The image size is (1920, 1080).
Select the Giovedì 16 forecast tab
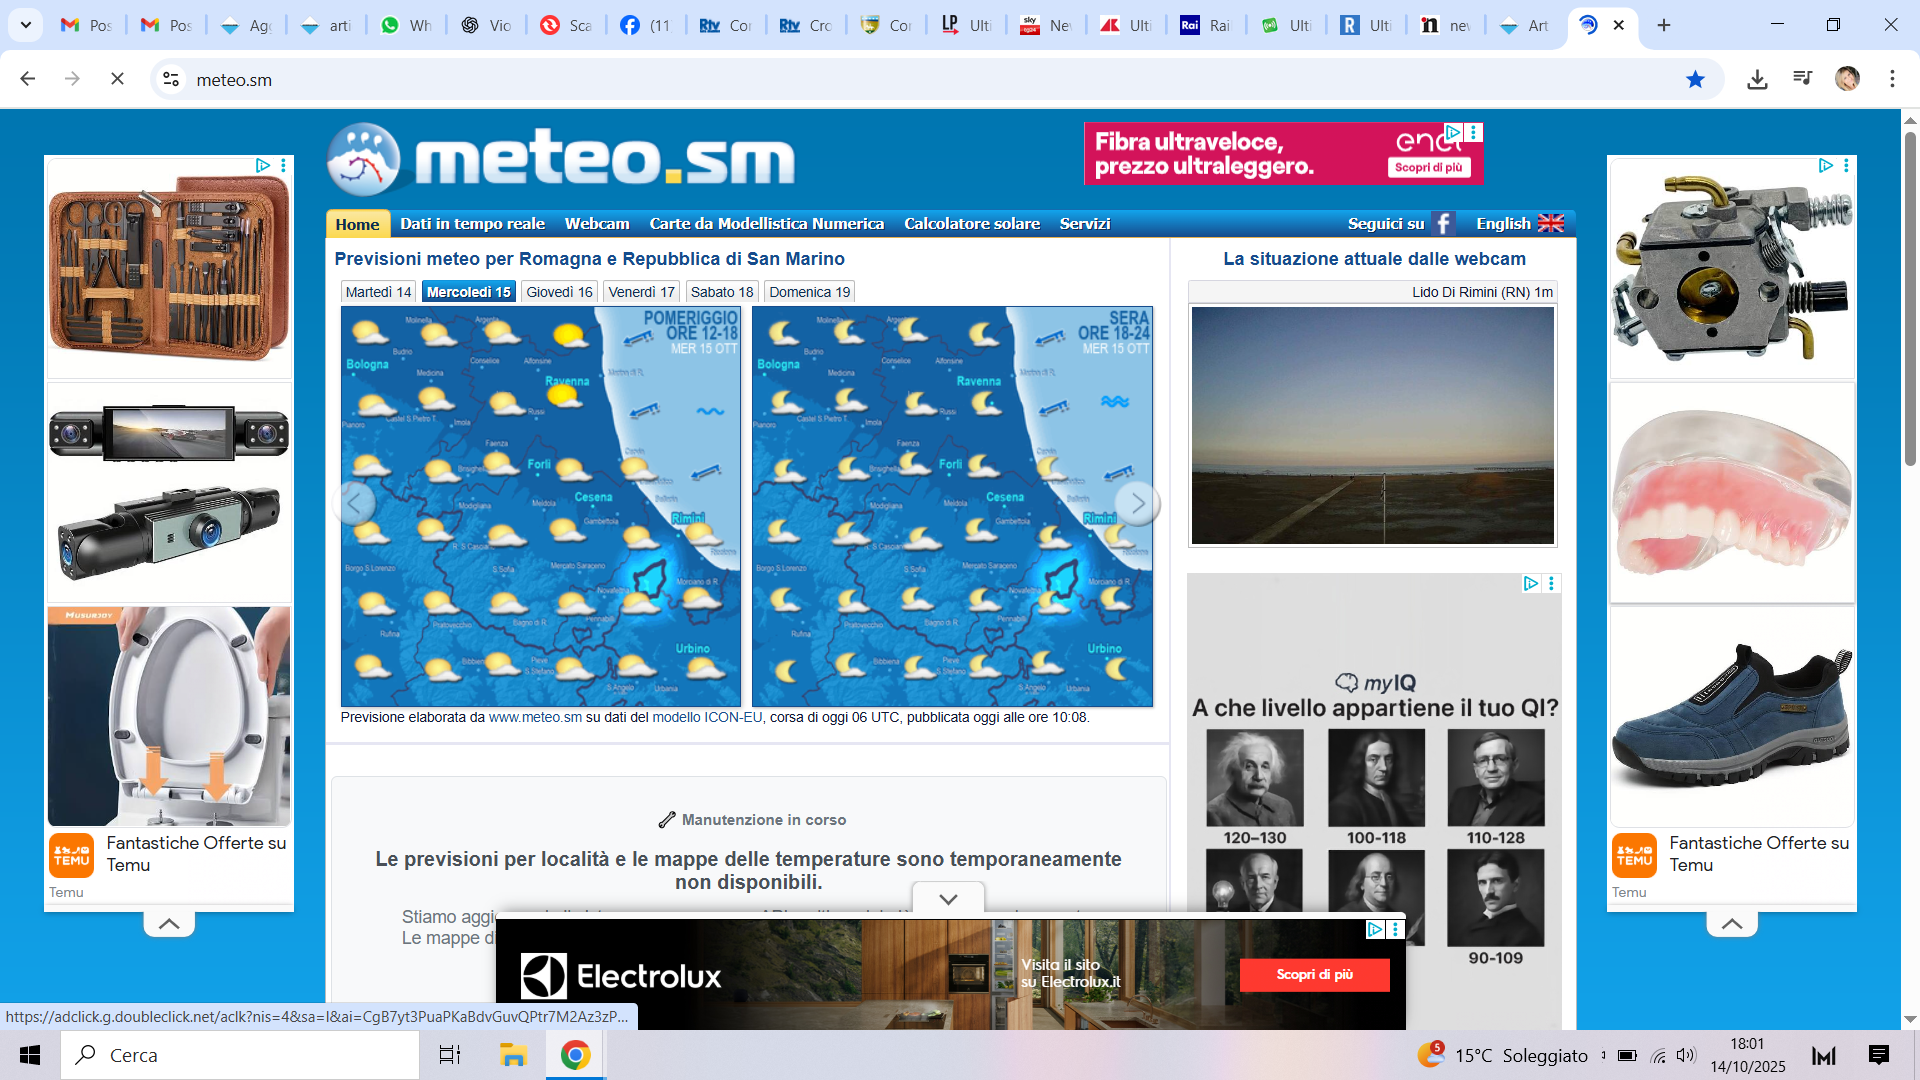[559, 292]
